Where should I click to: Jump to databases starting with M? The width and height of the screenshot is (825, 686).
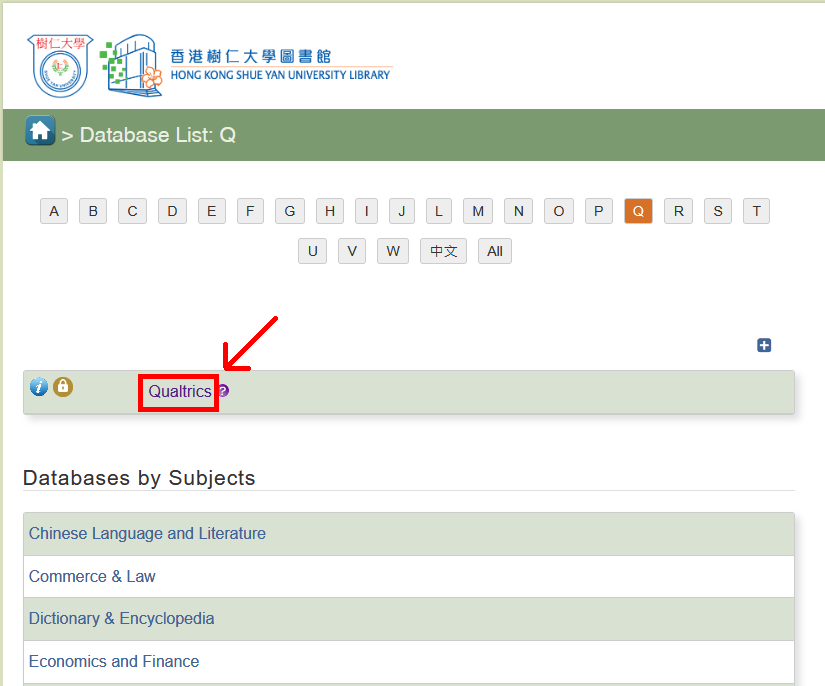pos(478,211)
